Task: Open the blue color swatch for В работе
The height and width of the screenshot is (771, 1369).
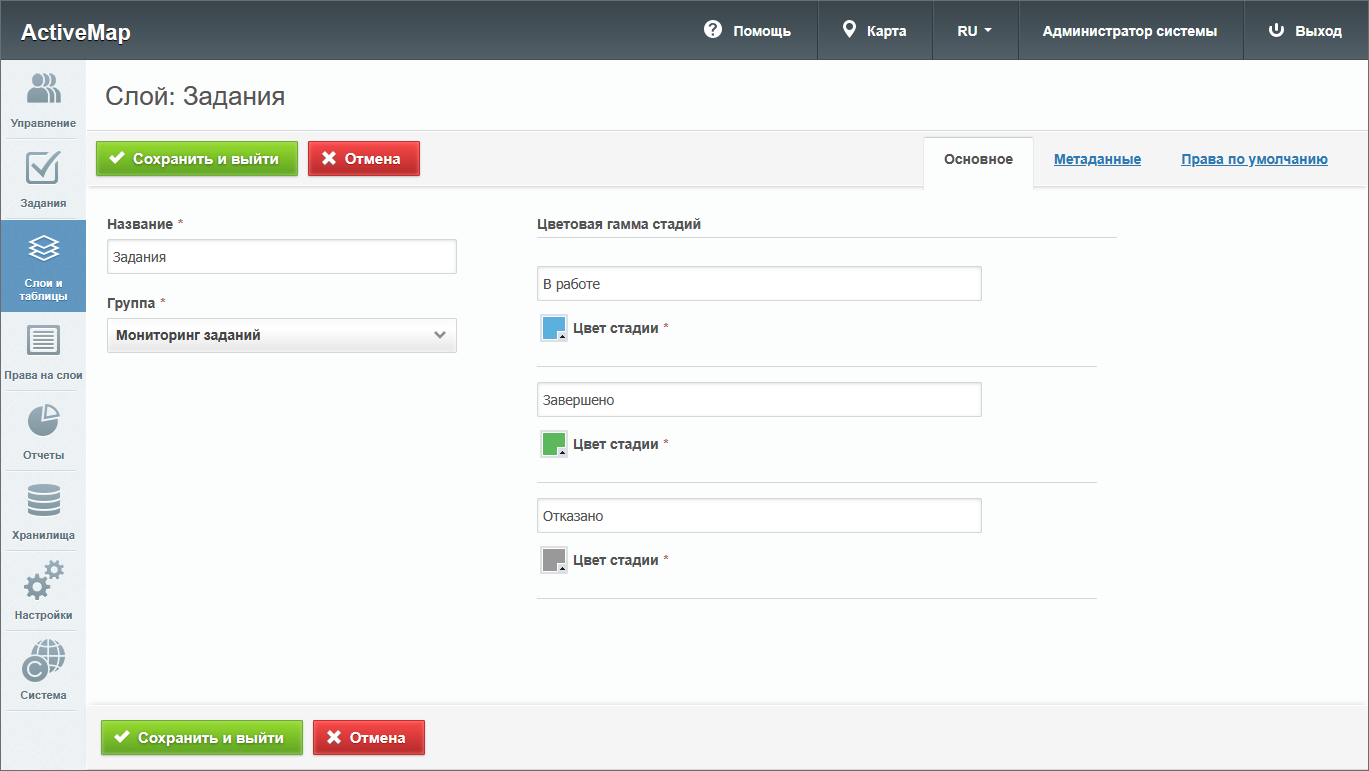Action: (x=554, y=328)
